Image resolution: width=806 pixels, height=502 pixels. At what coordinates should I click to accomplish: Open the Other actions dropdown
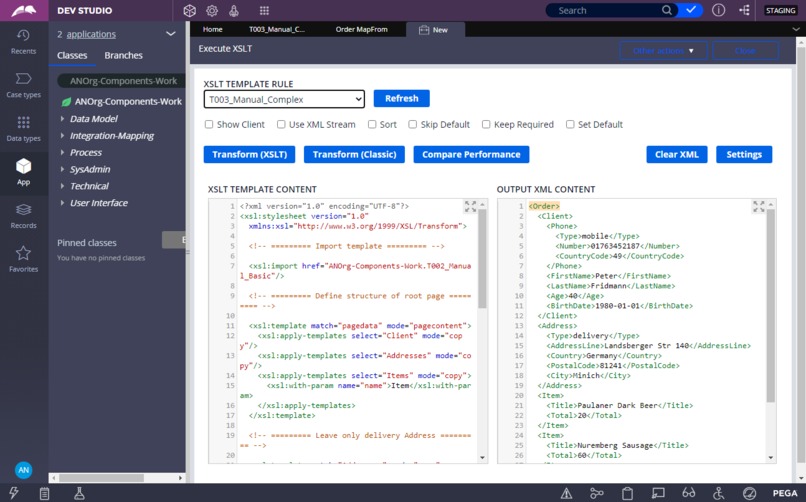(663, 51)
